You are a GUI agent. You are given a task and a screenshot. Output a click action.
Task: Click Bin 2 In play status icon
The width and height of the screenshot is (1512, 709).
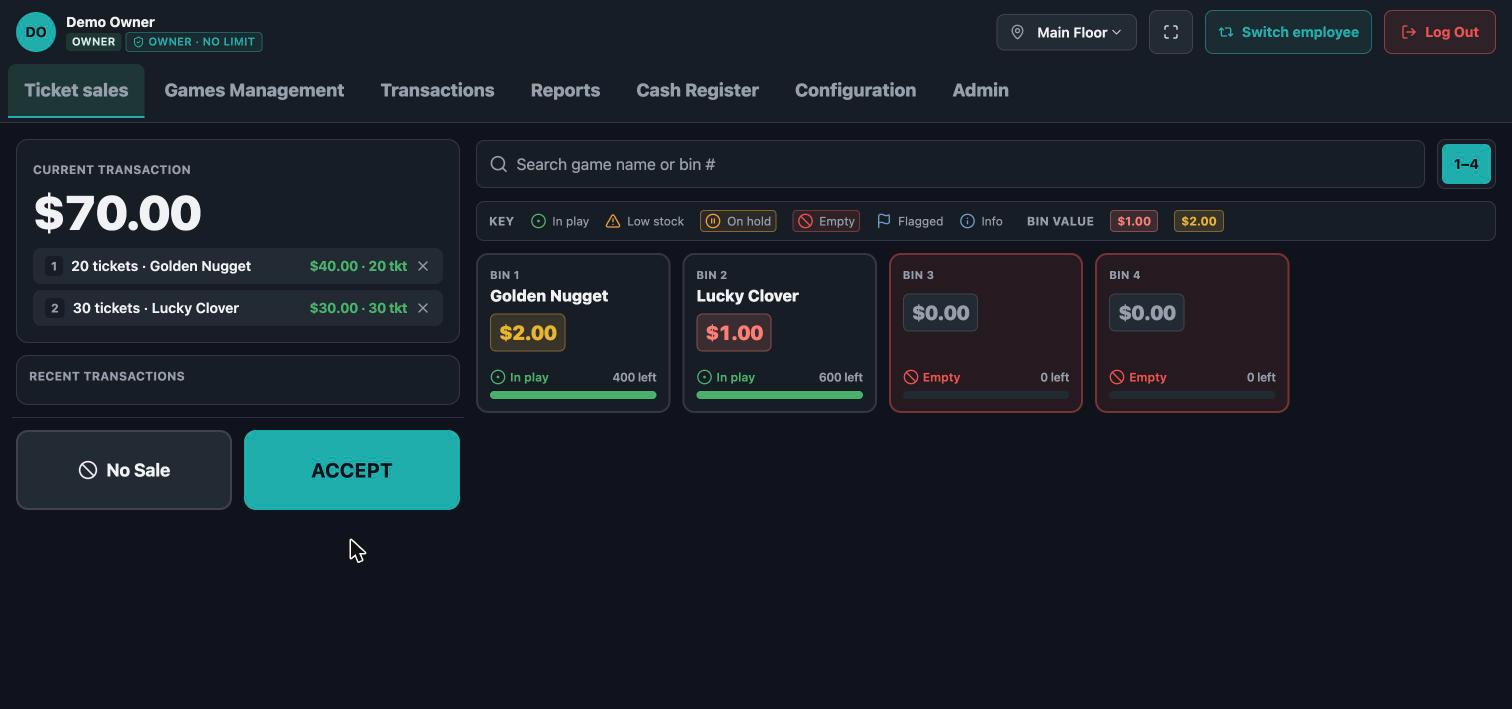704,377
